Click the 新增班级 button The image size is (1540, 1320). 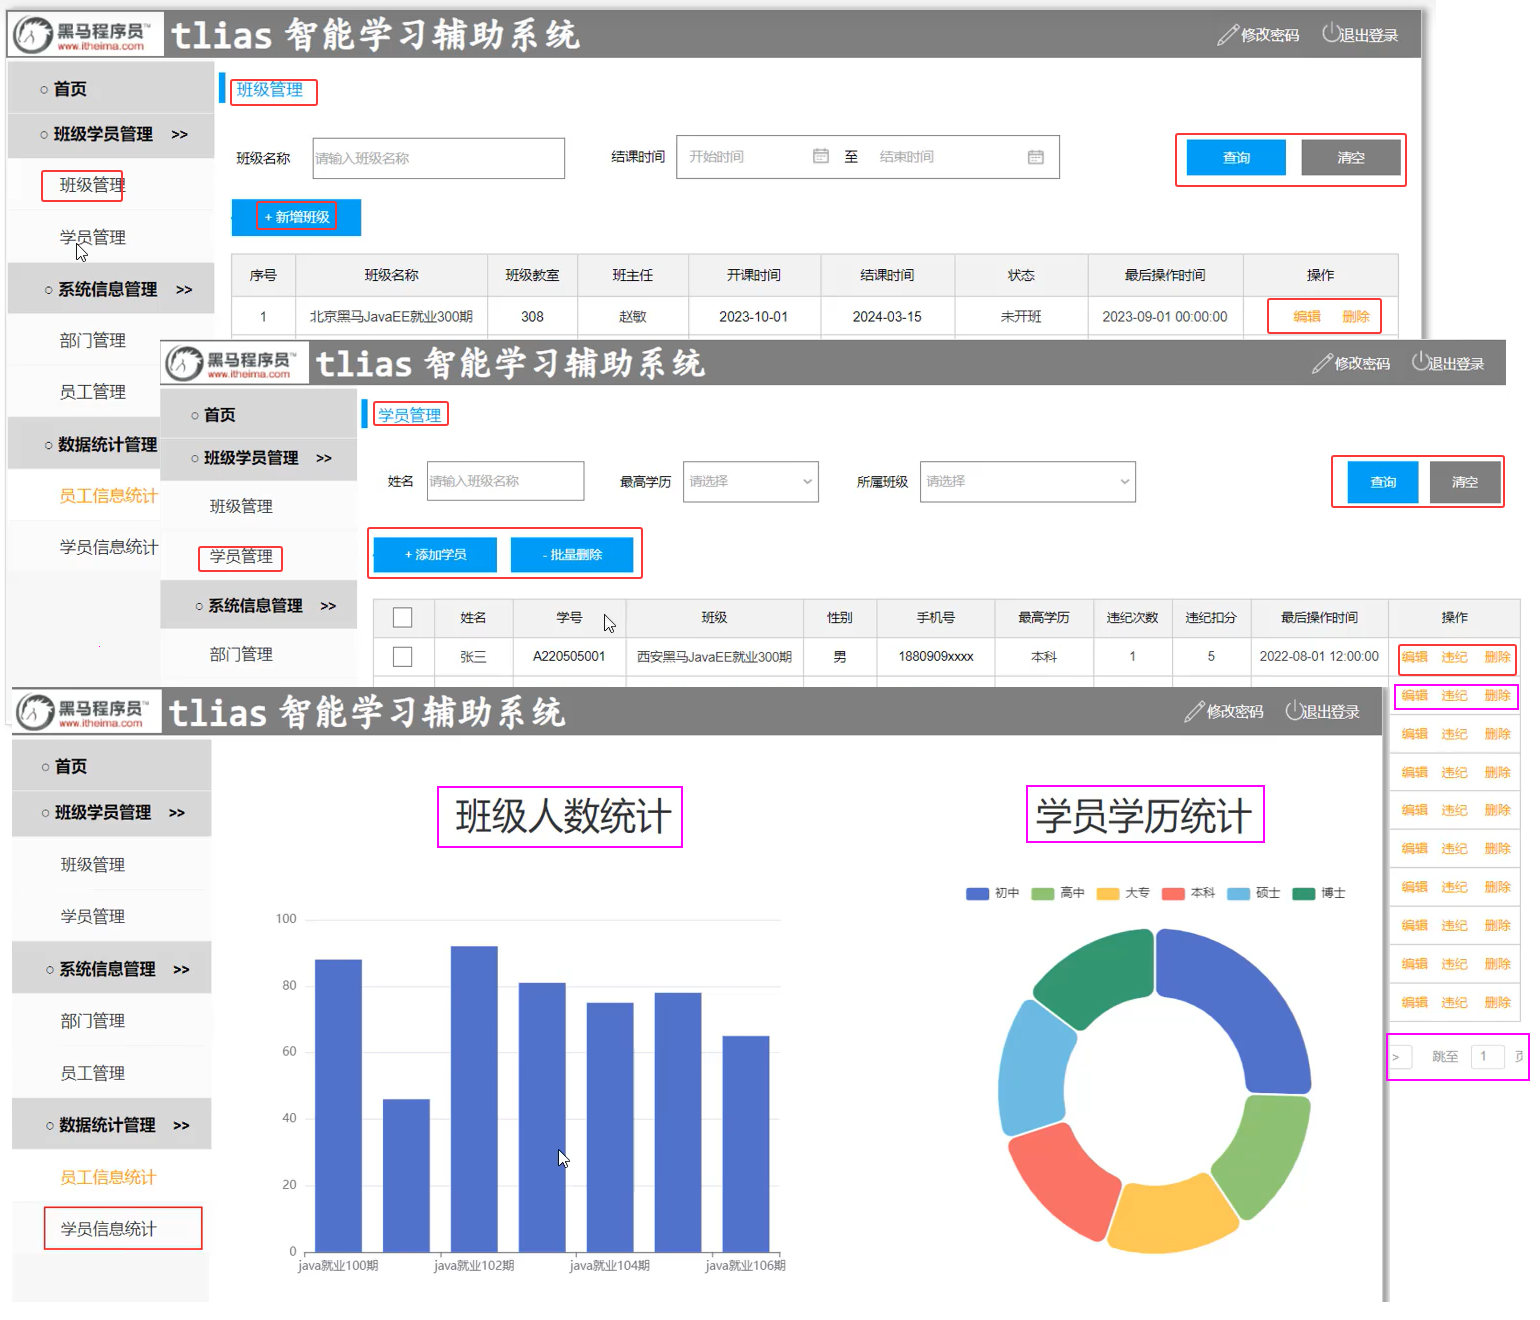point(296,217)
